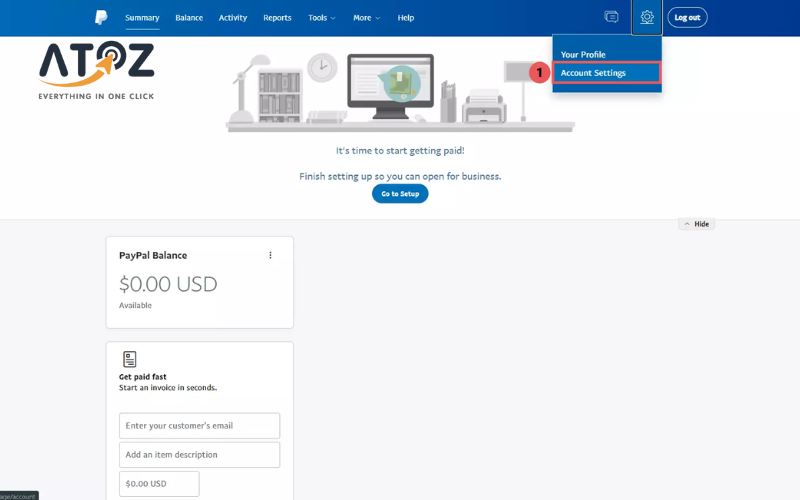The height and width of the screenshot is (500, 800).
Task: Switch to the Reports tab
Action: pyautogui.click(x=277, y=18)
